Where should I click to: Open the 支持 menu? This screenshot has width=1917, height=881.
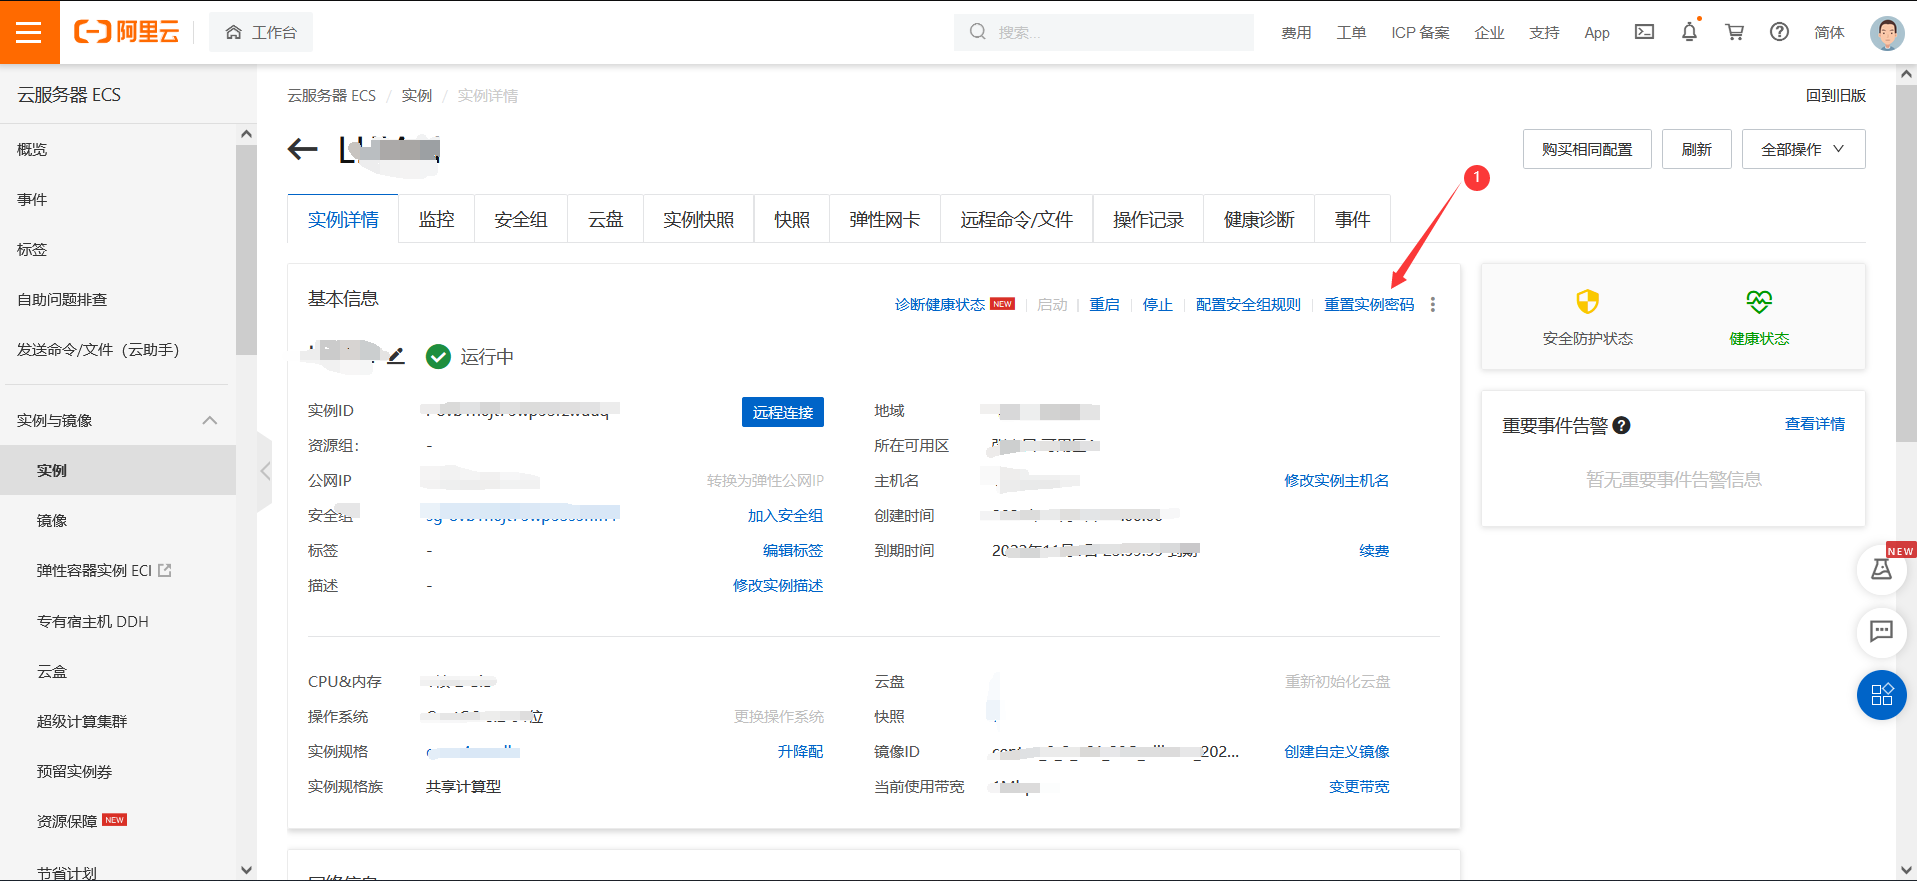[x=1544, y=33]
